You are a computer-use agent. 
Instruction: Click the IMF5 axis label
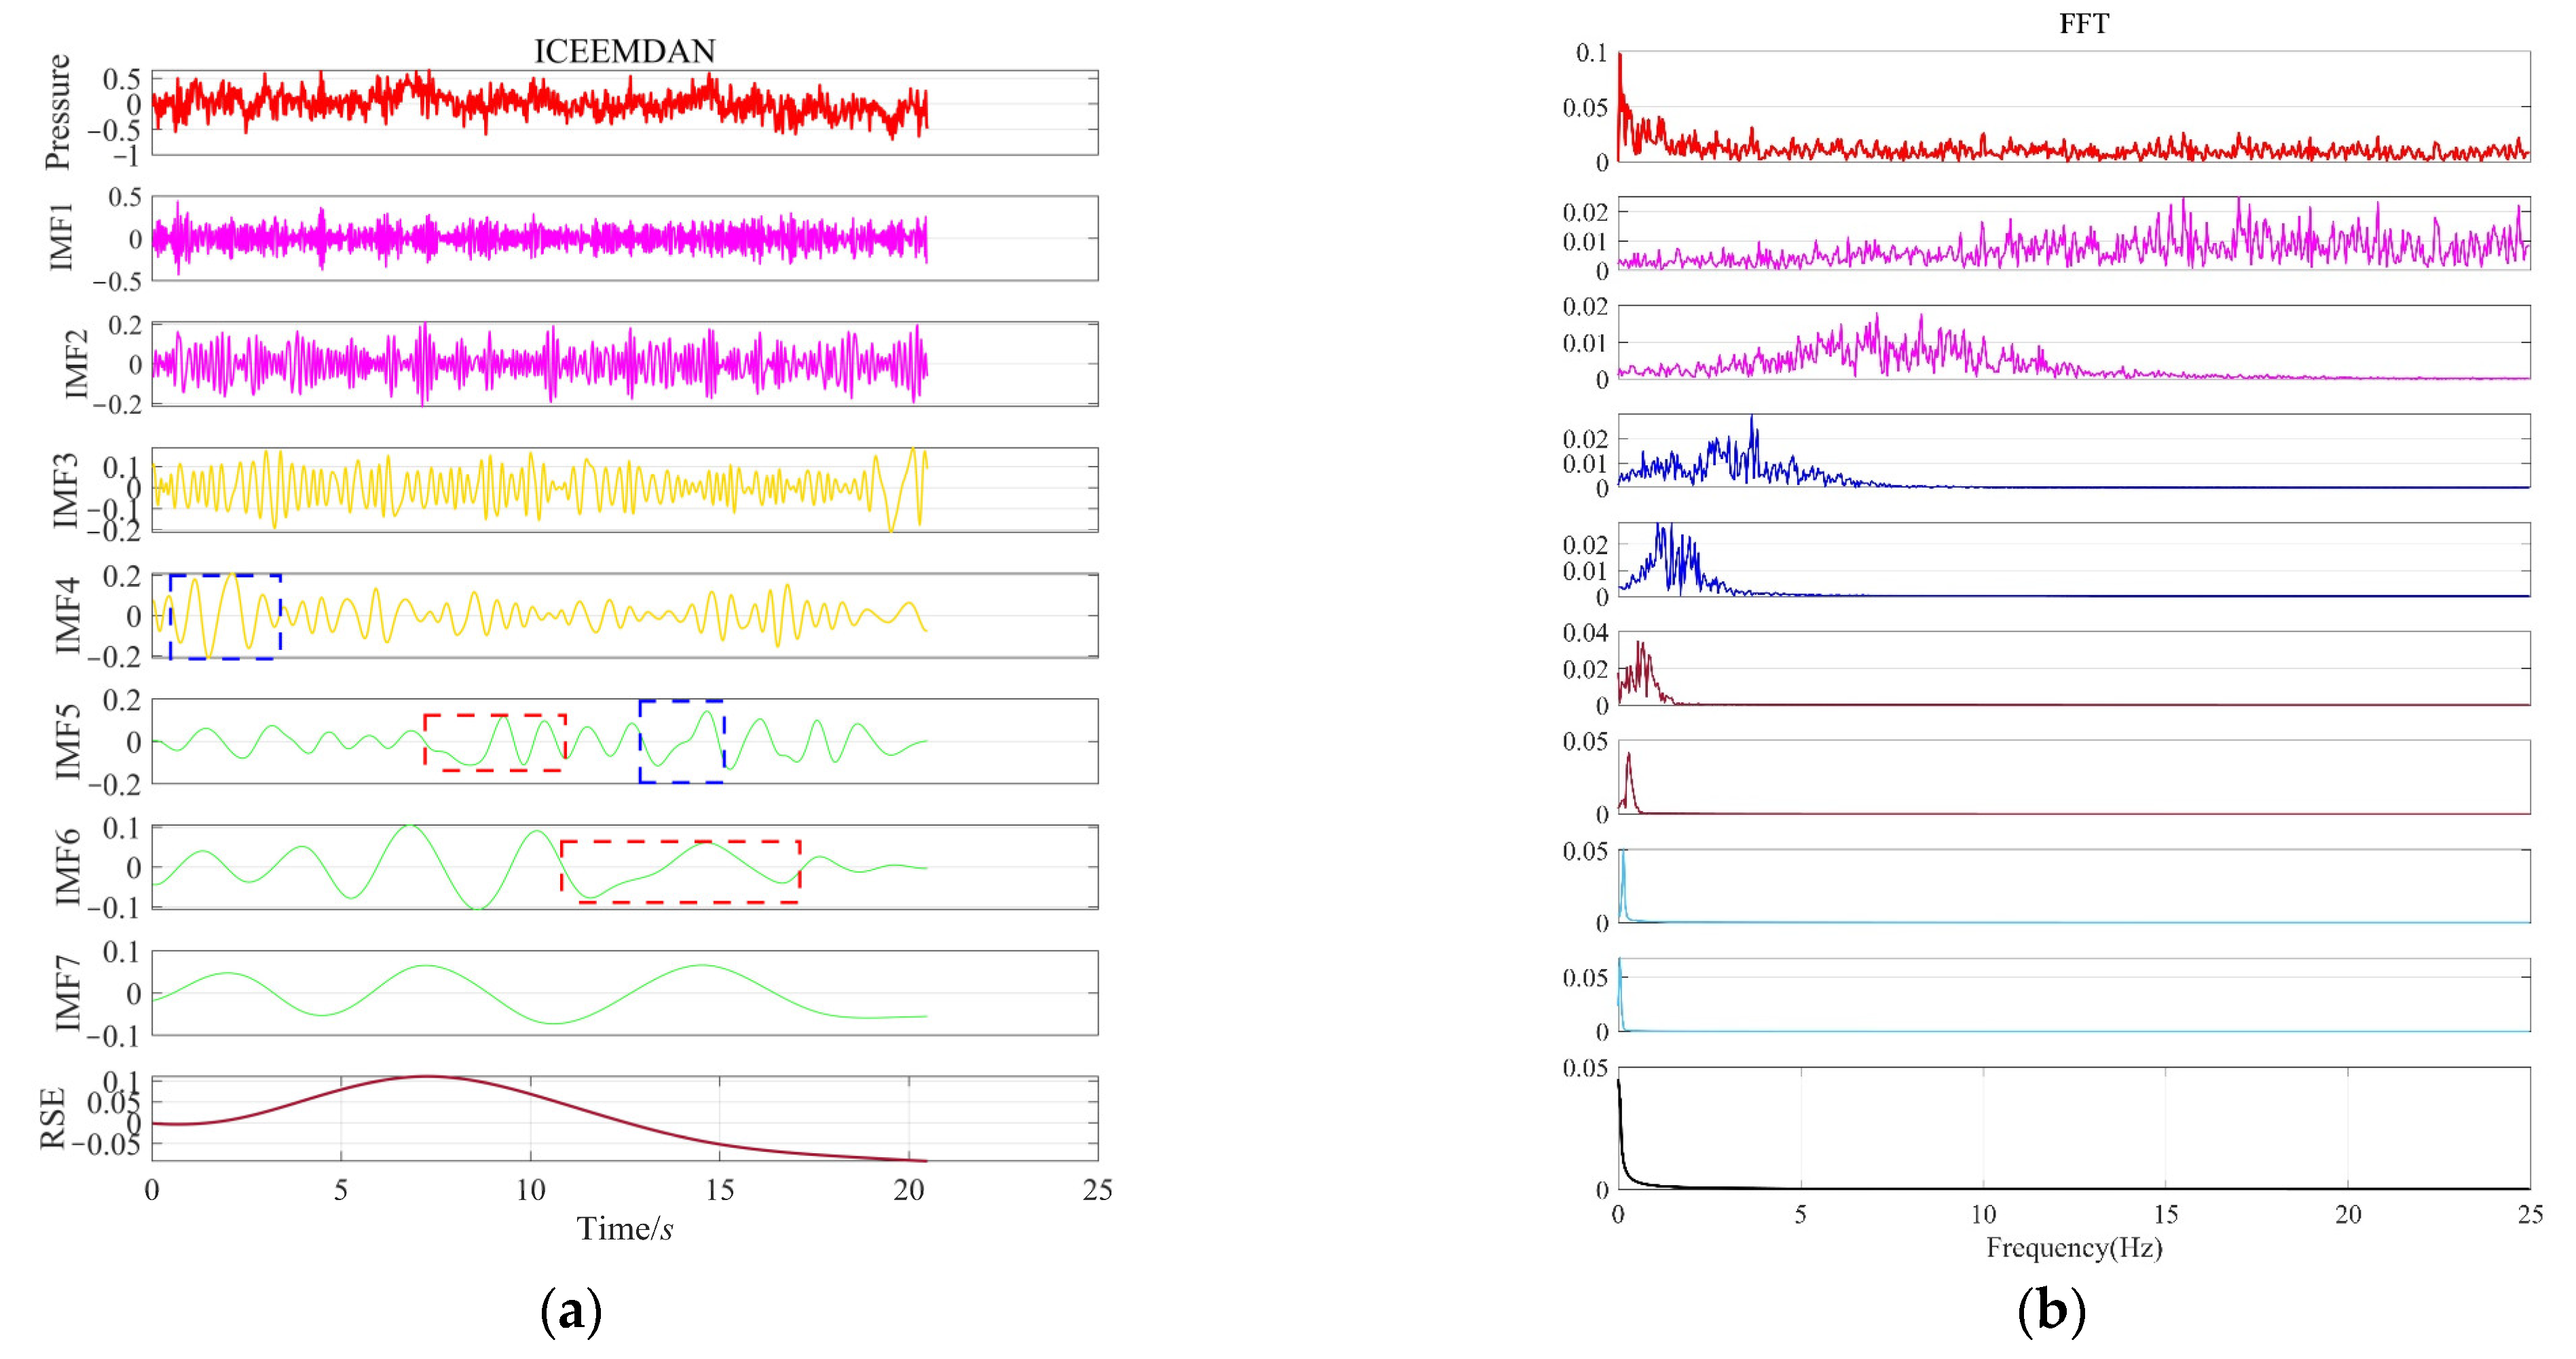tap(67, 742)
